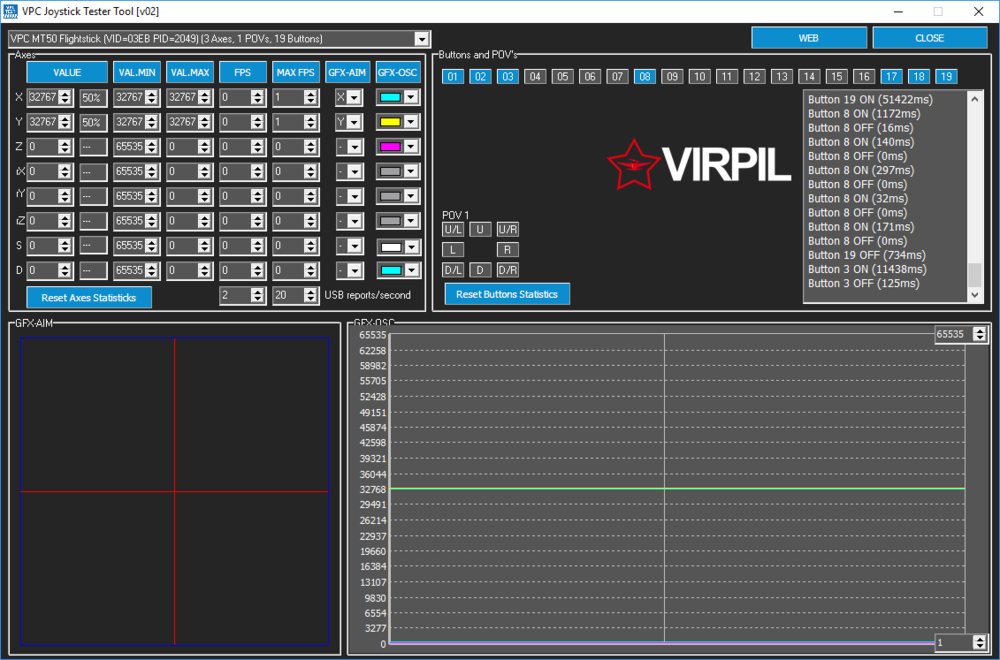
Task: Select log entry 'Button 3 OFF (125ms)'
Action: (864, 283)
